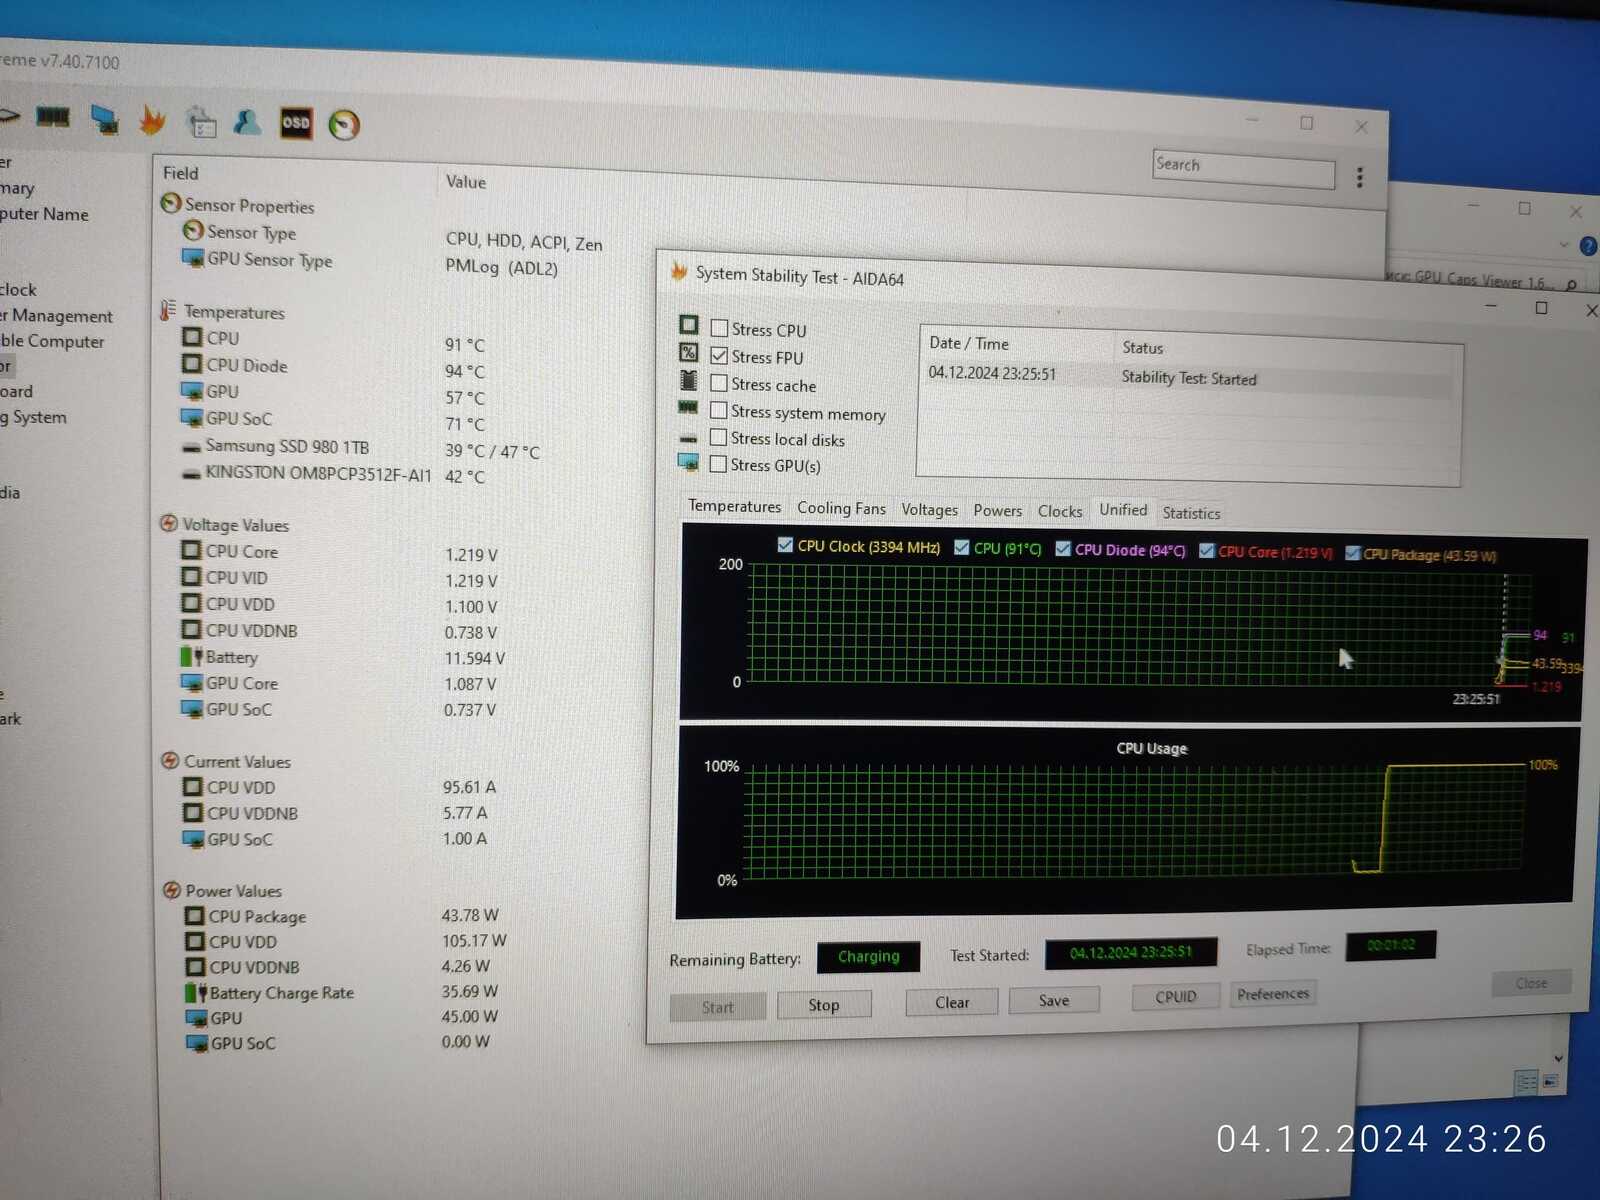Image resolution: width=1600 pixels, height=1200 pixels.
Task: Open the three-dot menu beside Search
Action: (1359, 178)
